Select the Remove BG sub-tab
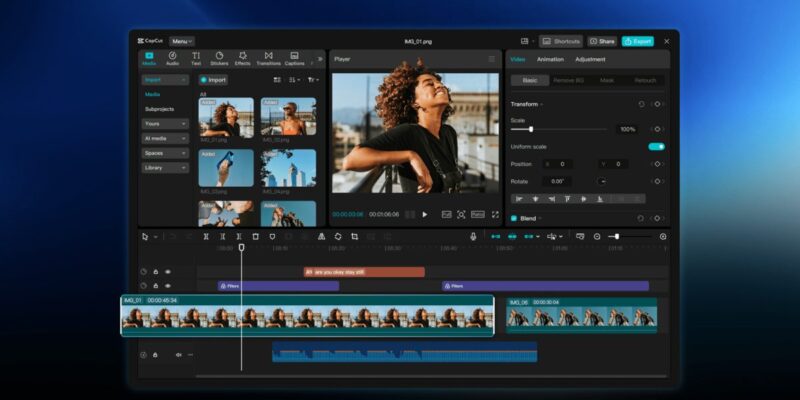The width and height of the screenshot is (800, 400). pos(568,81)
